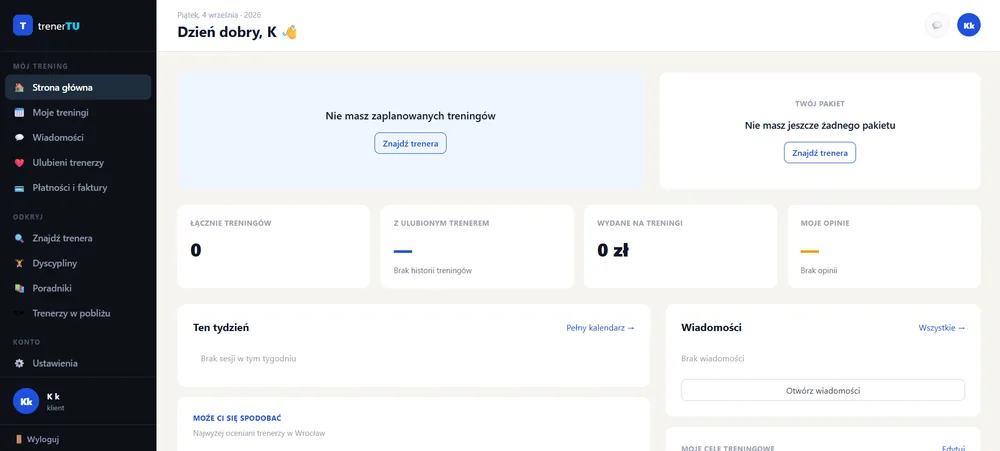Image resolution: width=1000 pixels, height=451 pixels.
Task: Click the icon beside Dyscypliny
Action: [x=20, y=263]
